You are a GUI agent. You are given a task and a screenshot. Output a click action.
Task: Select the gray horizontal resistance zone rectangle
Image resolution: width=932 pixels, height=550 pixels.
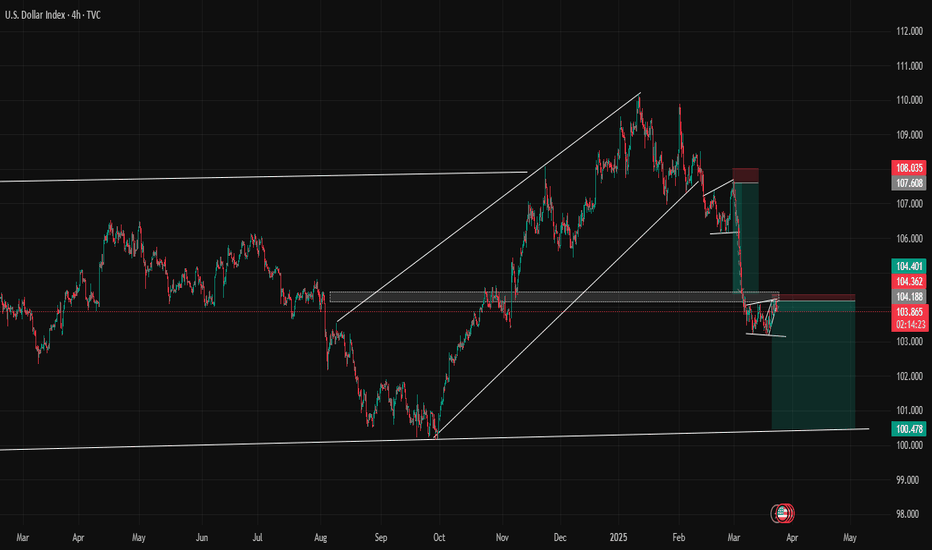coord(554,297)
